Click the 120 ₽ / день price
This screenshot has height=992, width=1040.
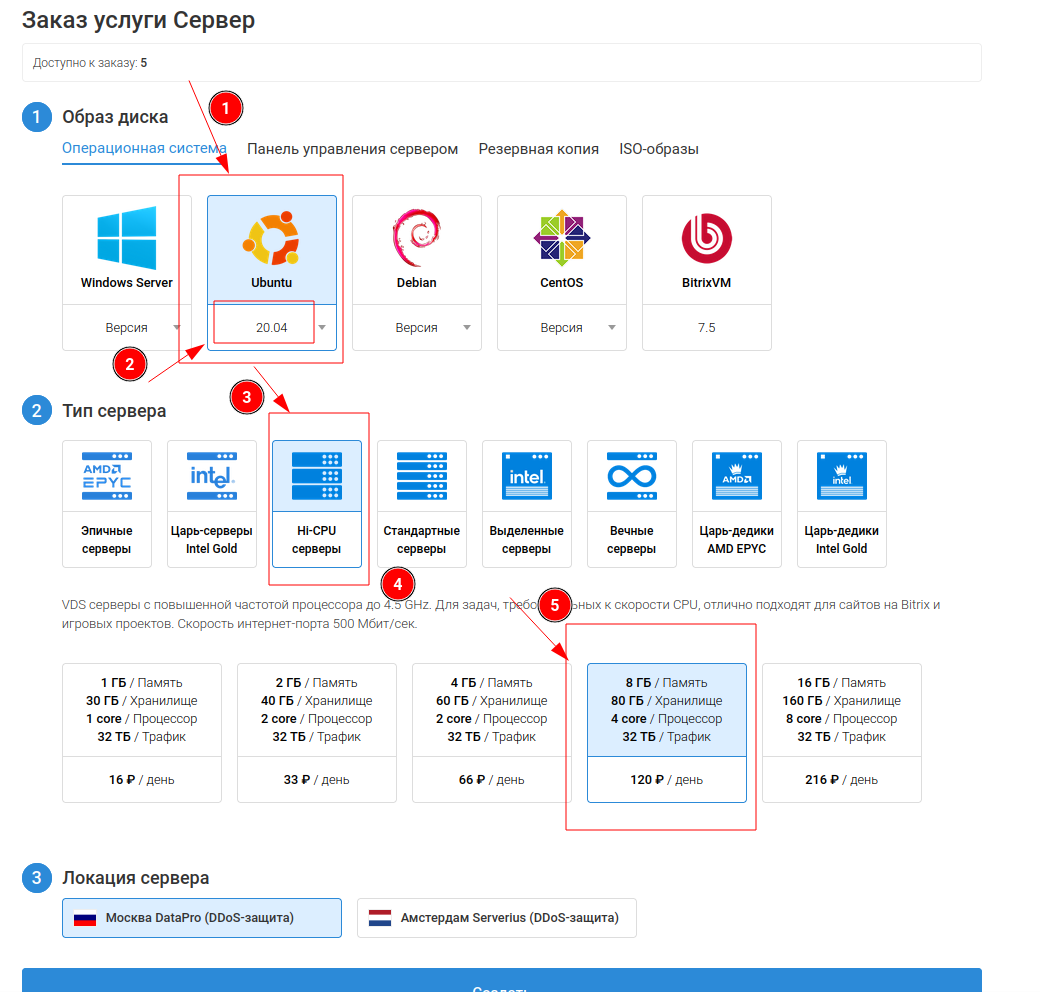click(x=667, y=780)
